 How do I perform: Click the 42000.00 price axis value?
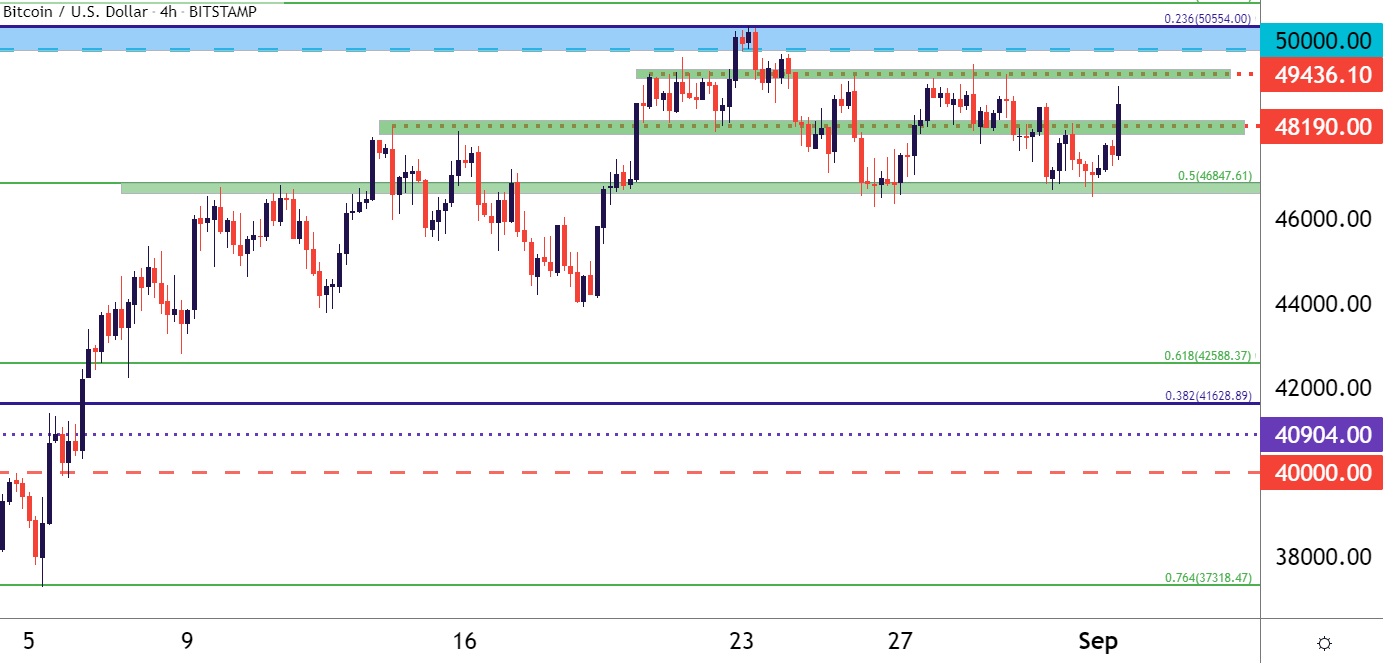click(x=1322, y=388)
